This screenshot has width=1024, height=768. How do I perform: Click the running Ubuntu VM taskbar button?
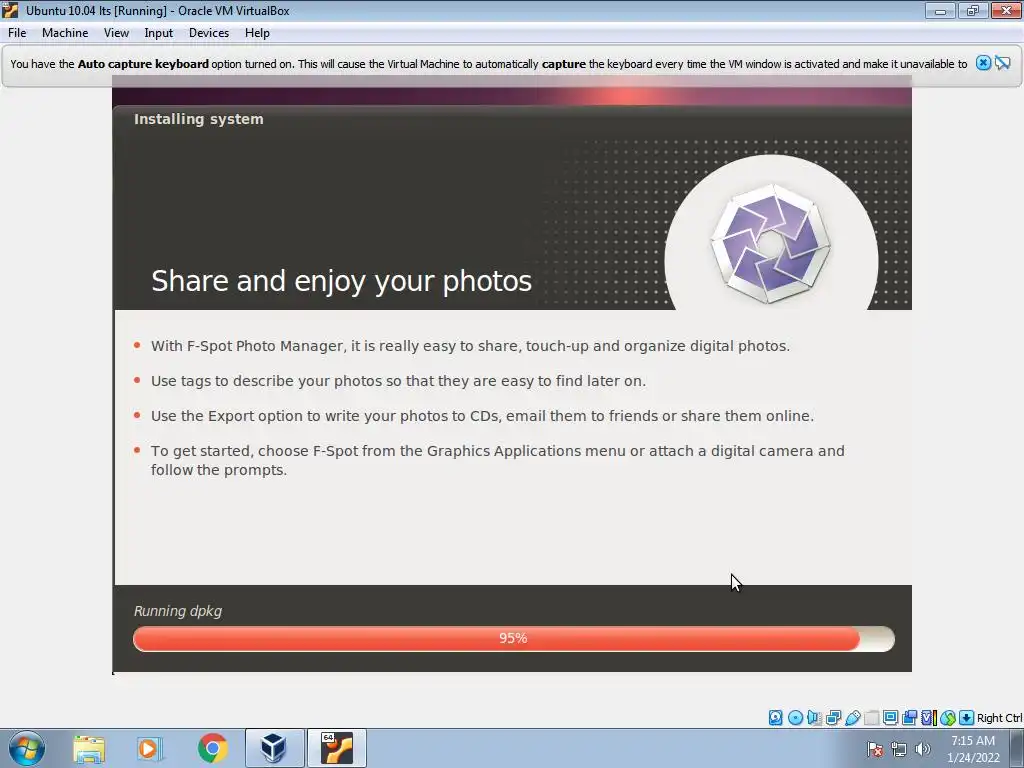click(x=337, y=748)
